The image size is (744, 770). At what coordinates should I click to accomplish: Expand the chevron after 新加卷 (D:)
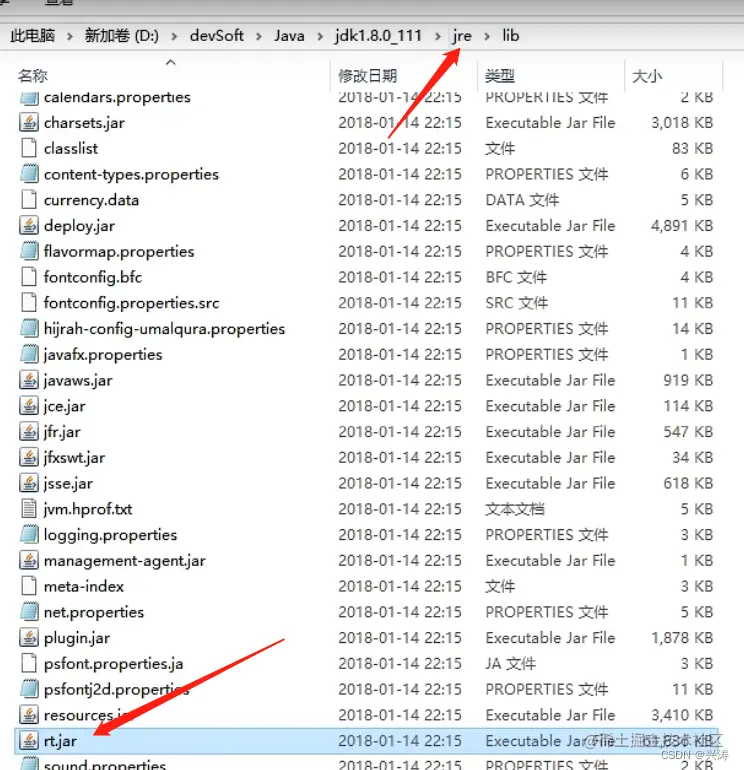(x=174, y=36)
